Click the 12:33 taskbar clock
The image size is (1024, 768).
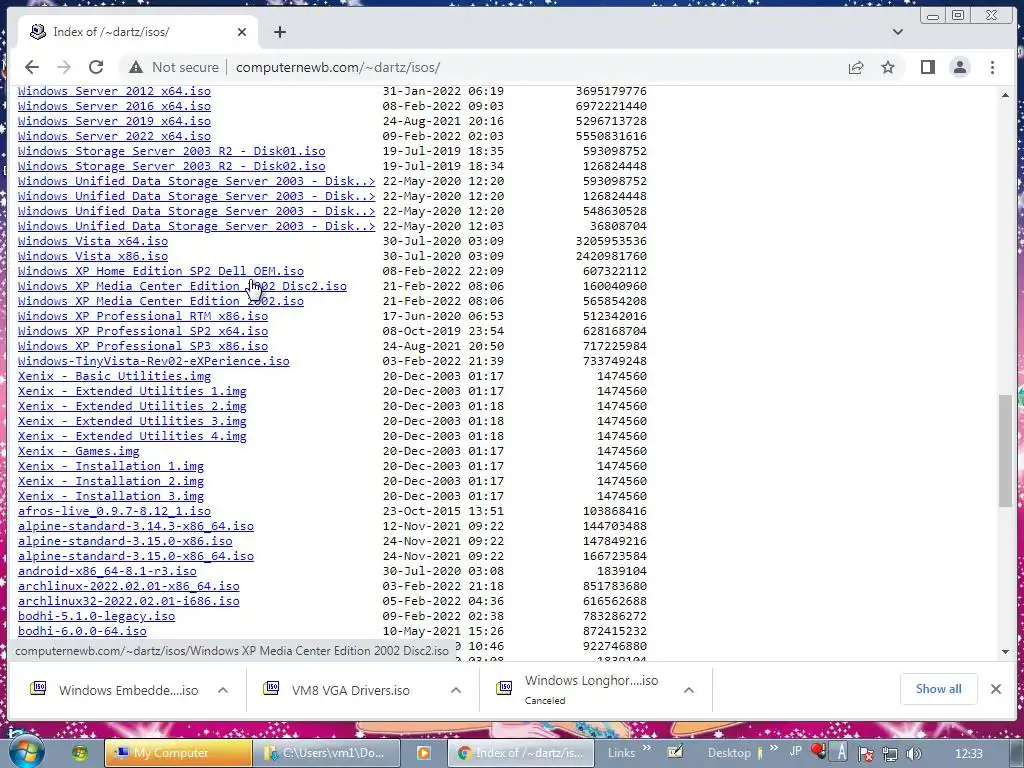tap(968, 754)
